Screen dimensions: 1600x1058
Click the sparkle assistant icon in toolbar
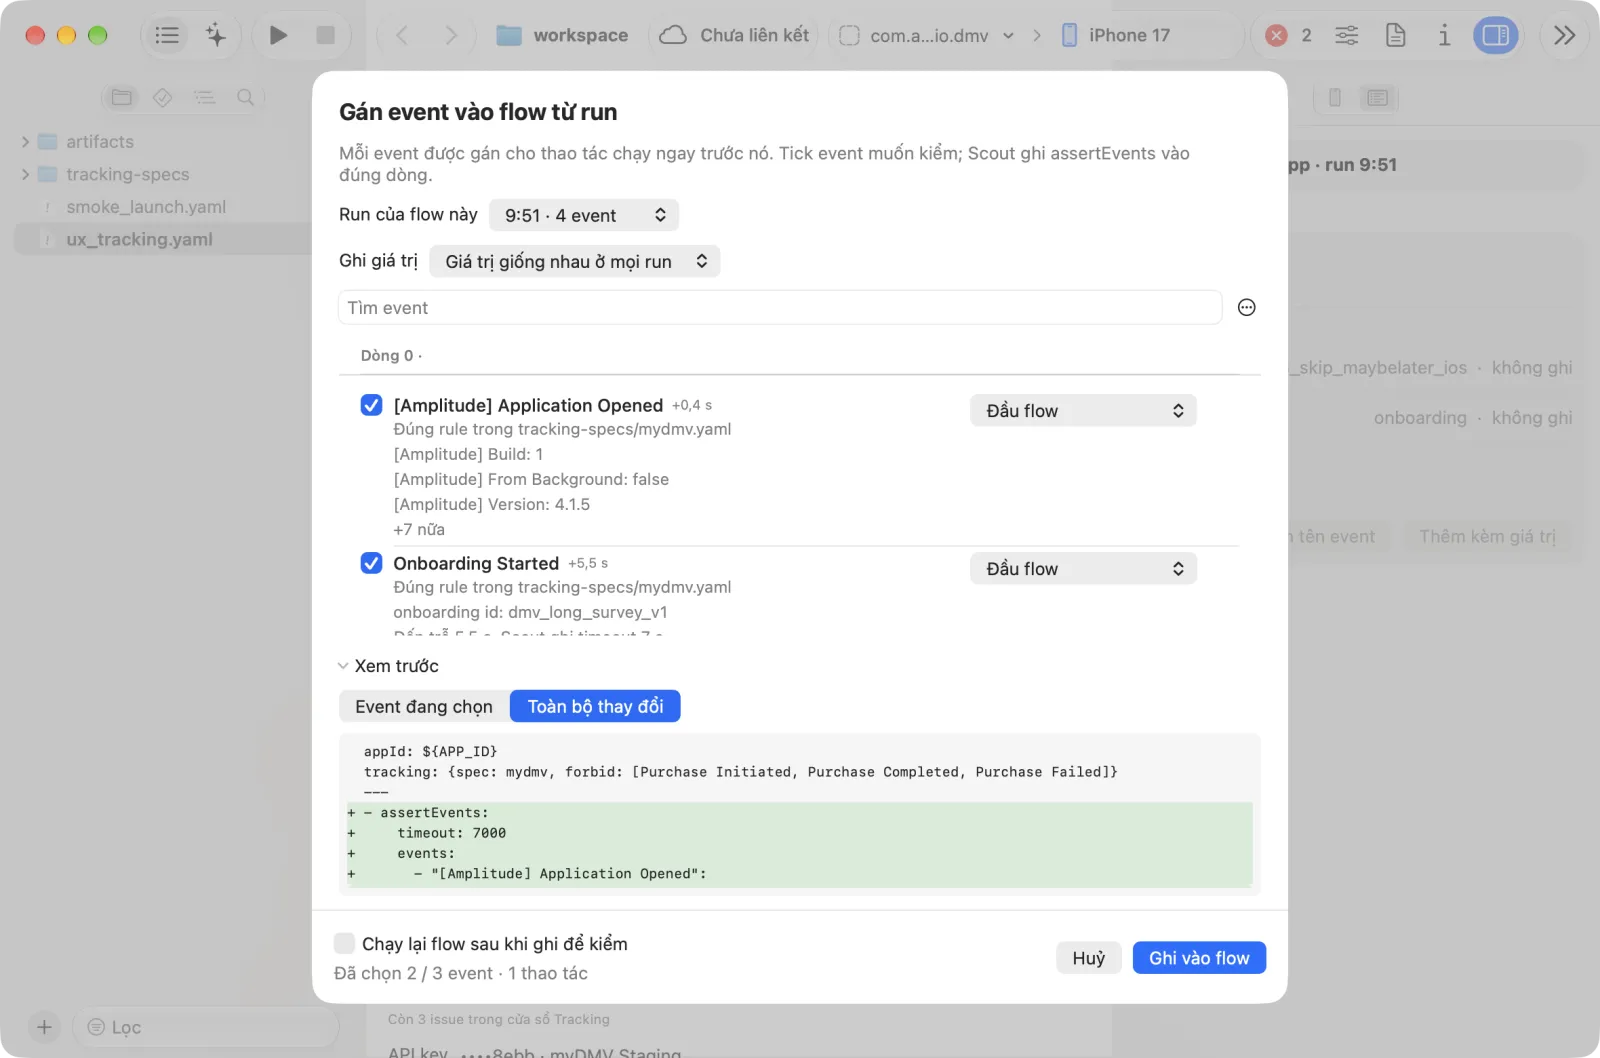tap(215, 35)
